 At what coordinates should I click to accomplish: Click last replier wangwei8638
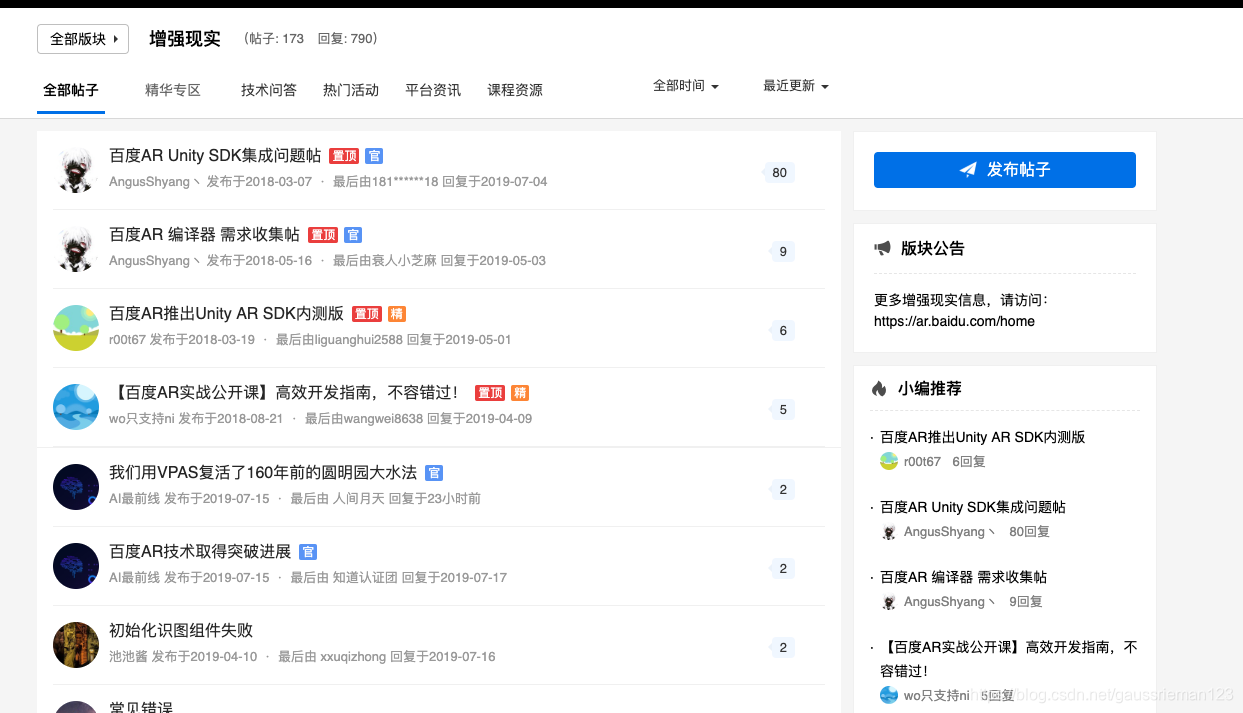pyautogui.click(x=383, y=419)
